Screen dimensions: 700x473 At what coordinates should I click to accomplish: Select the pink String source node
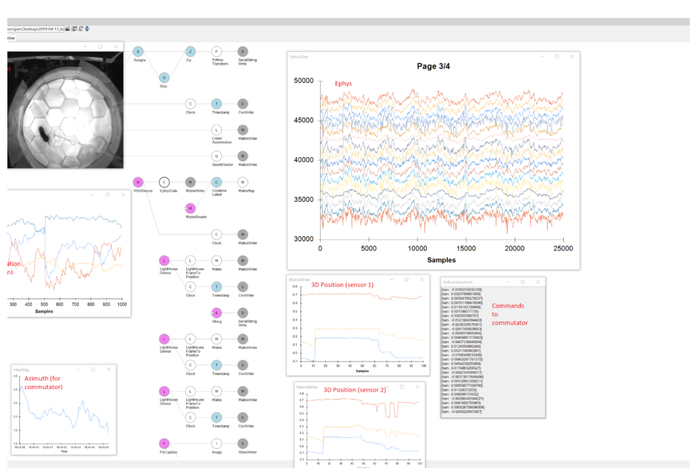click(x=217, y=313)
